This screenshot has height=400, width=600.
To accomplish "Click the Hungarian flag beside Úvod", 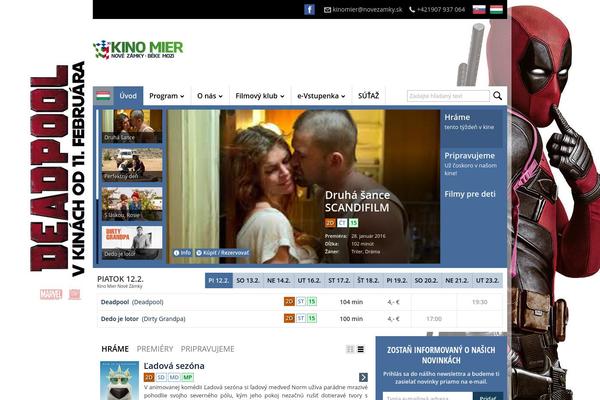I will click(103, 96).
